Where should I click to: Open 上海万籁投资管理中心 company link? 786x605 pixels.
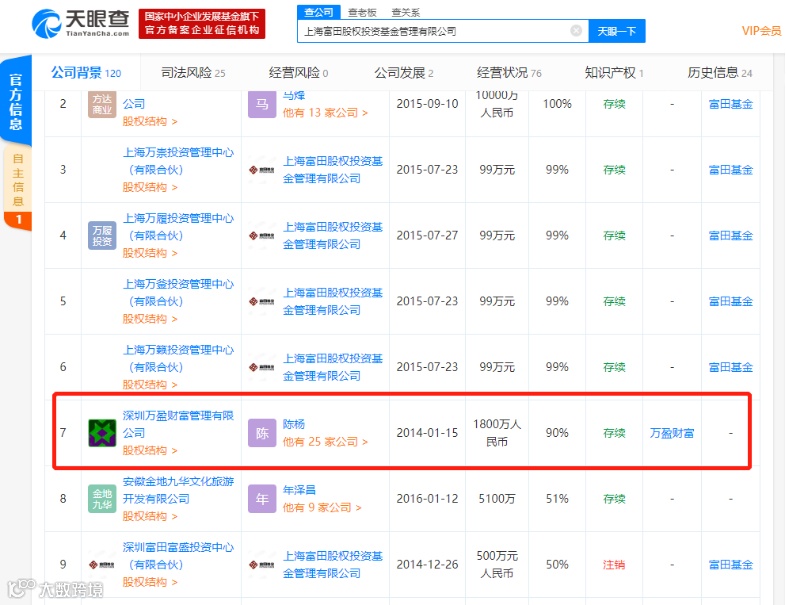click(x=178, y=358)
